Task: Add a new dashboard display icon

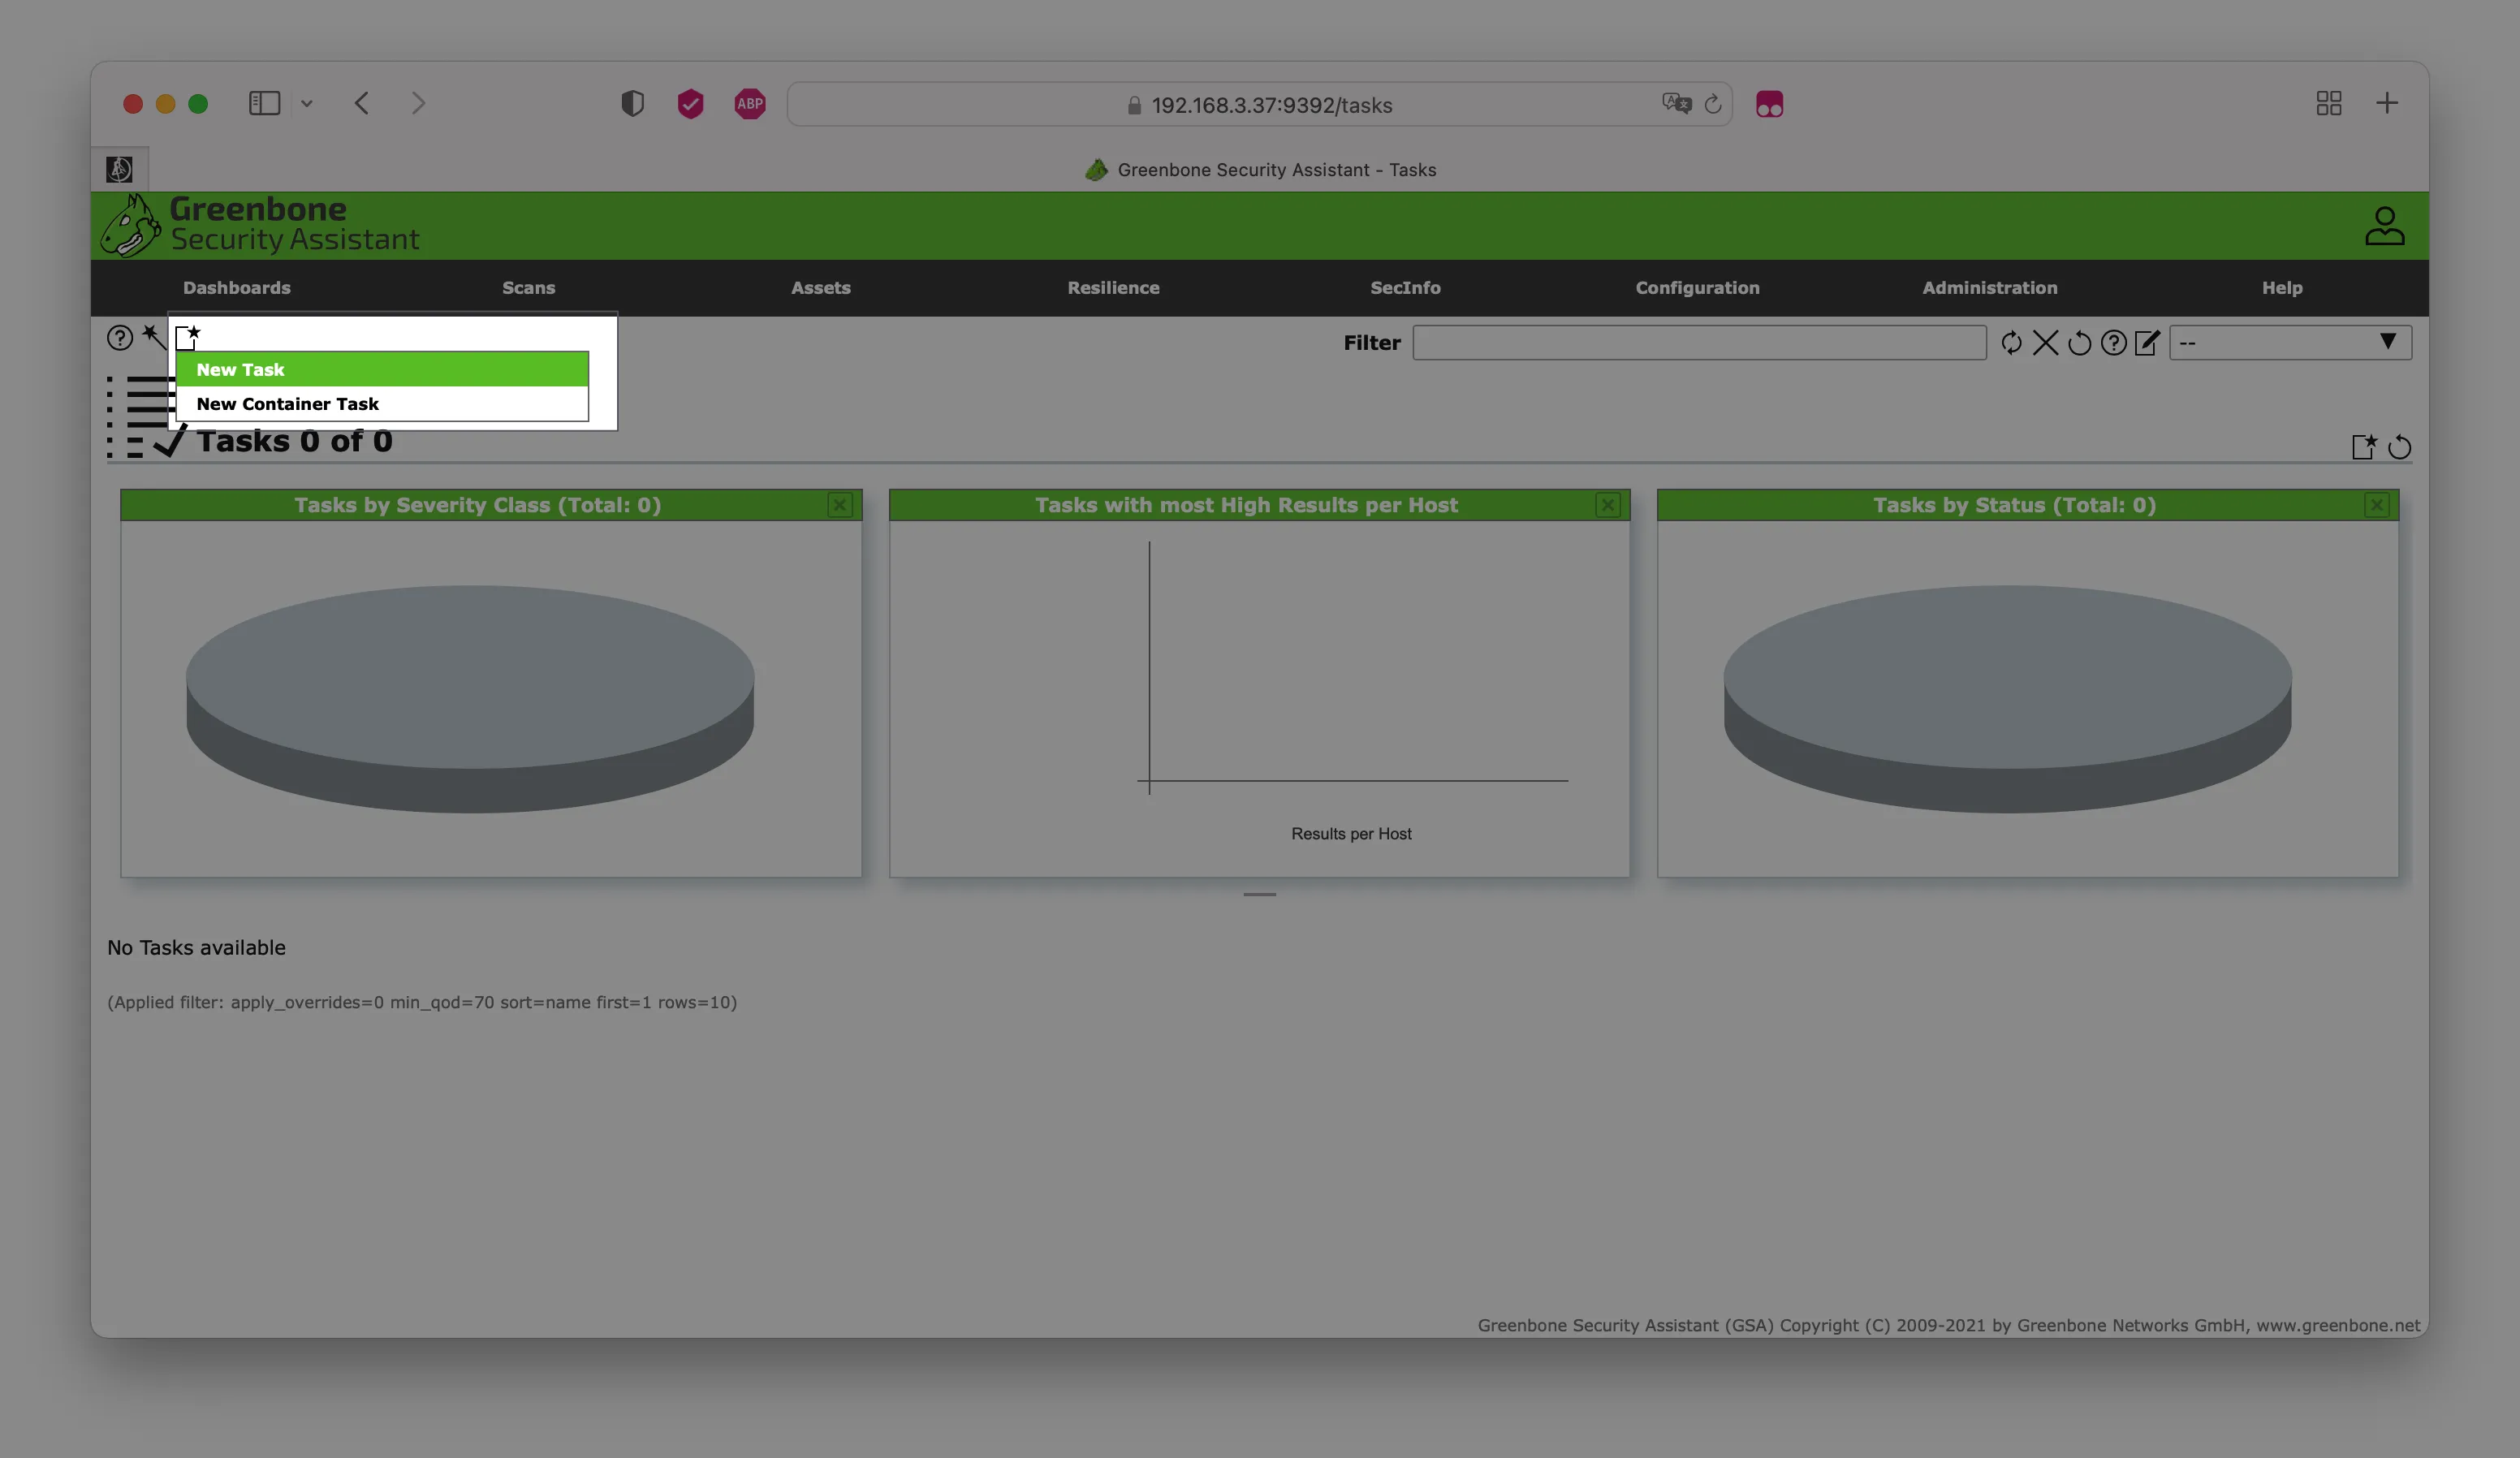Action: 2364,447
